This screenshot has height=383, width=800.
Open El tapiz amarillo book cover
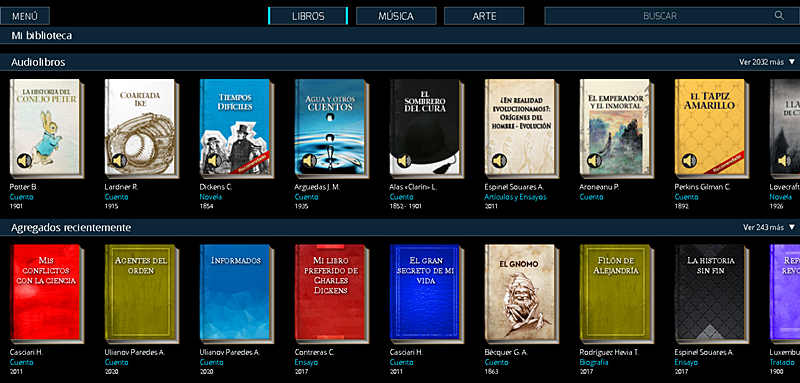pyautogui.click(x=711, y=128)
